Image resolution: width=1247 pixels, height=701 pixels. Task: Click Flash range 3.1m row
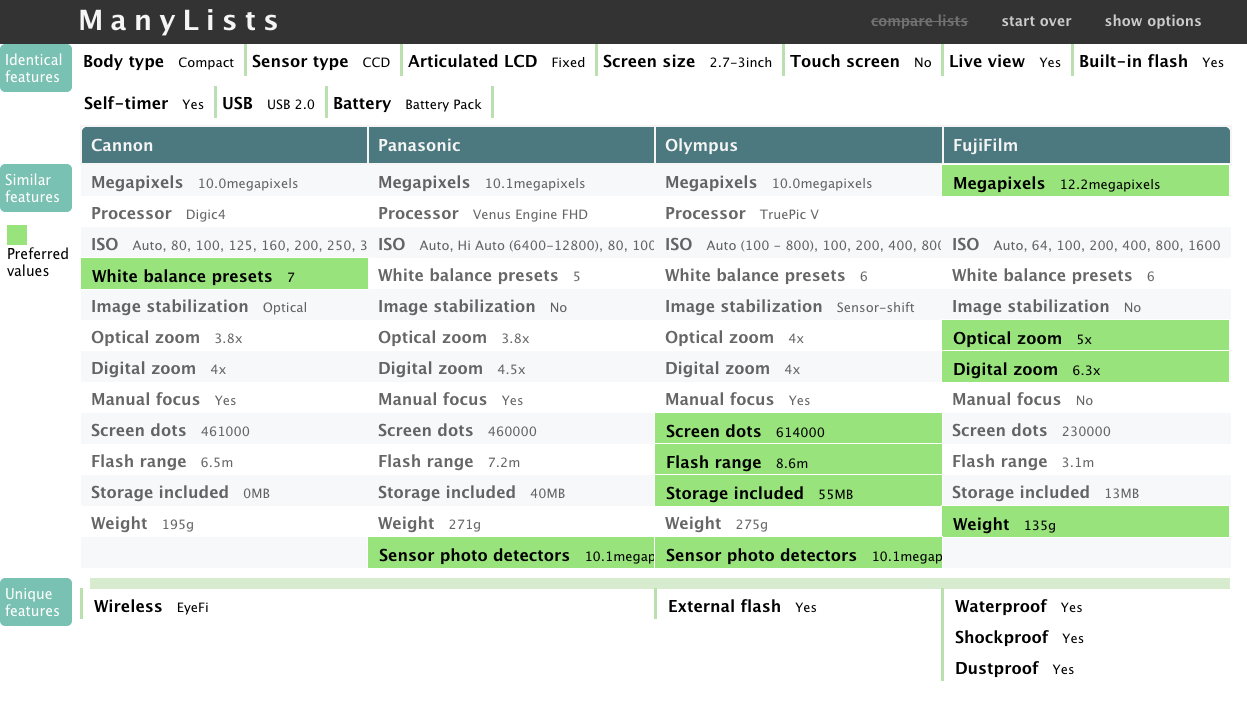[x=1086, y=462]
